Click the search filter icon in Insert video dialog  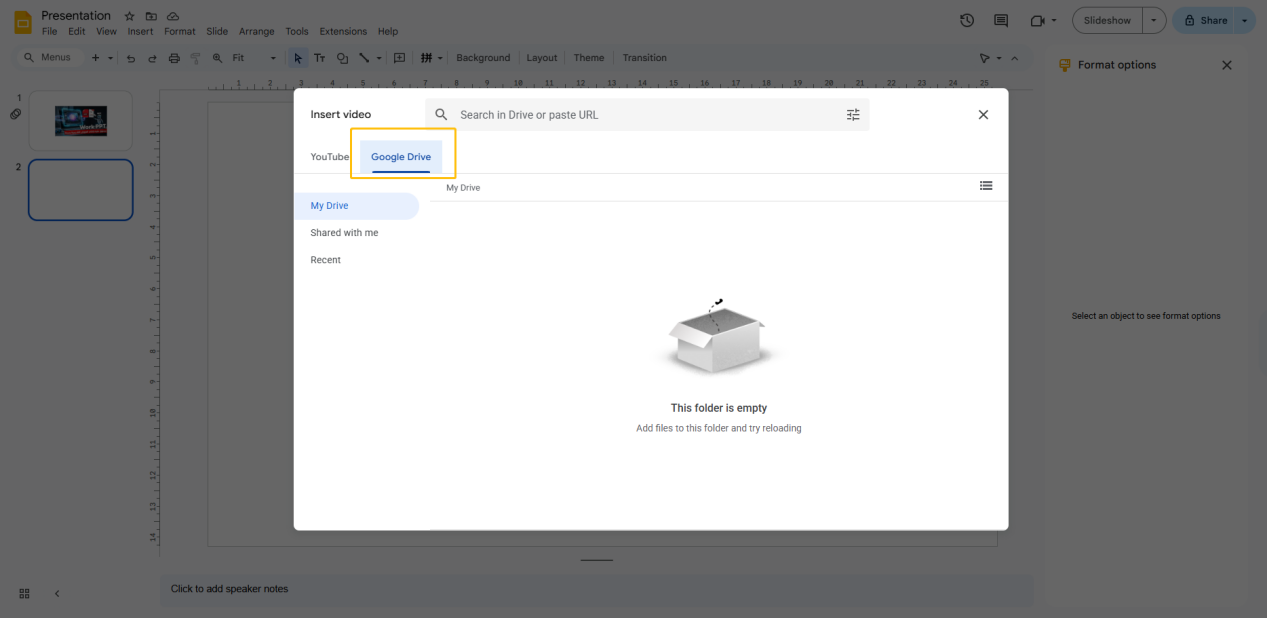853,114
